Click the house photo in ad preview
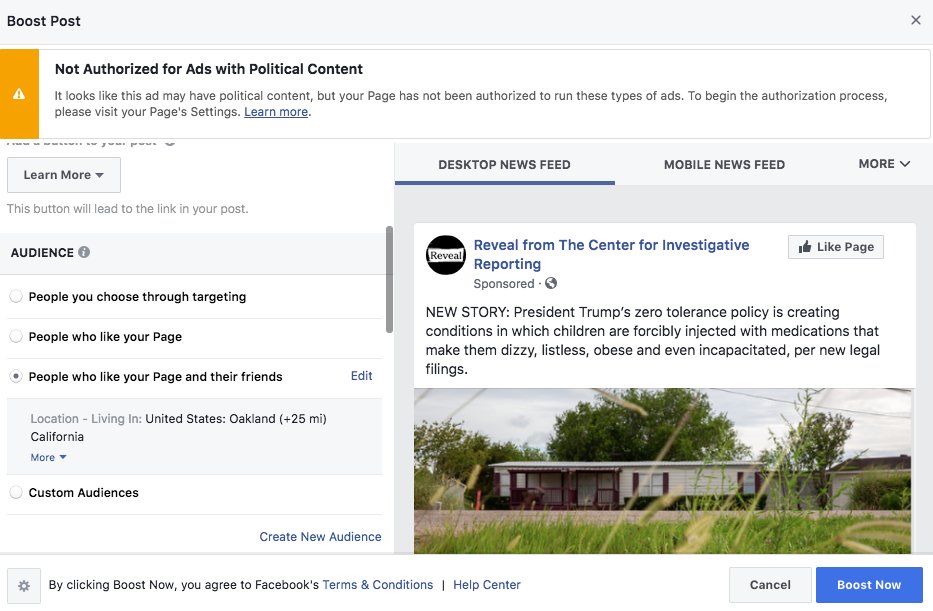 (x=663, y=471)
